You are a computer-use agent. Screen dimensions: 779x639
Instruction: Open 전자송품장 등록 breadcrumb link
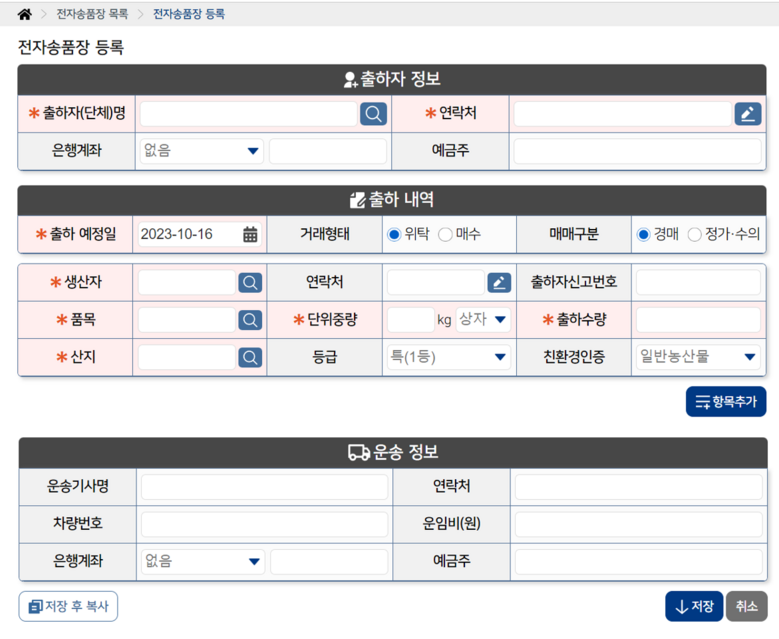pos(189,14)
